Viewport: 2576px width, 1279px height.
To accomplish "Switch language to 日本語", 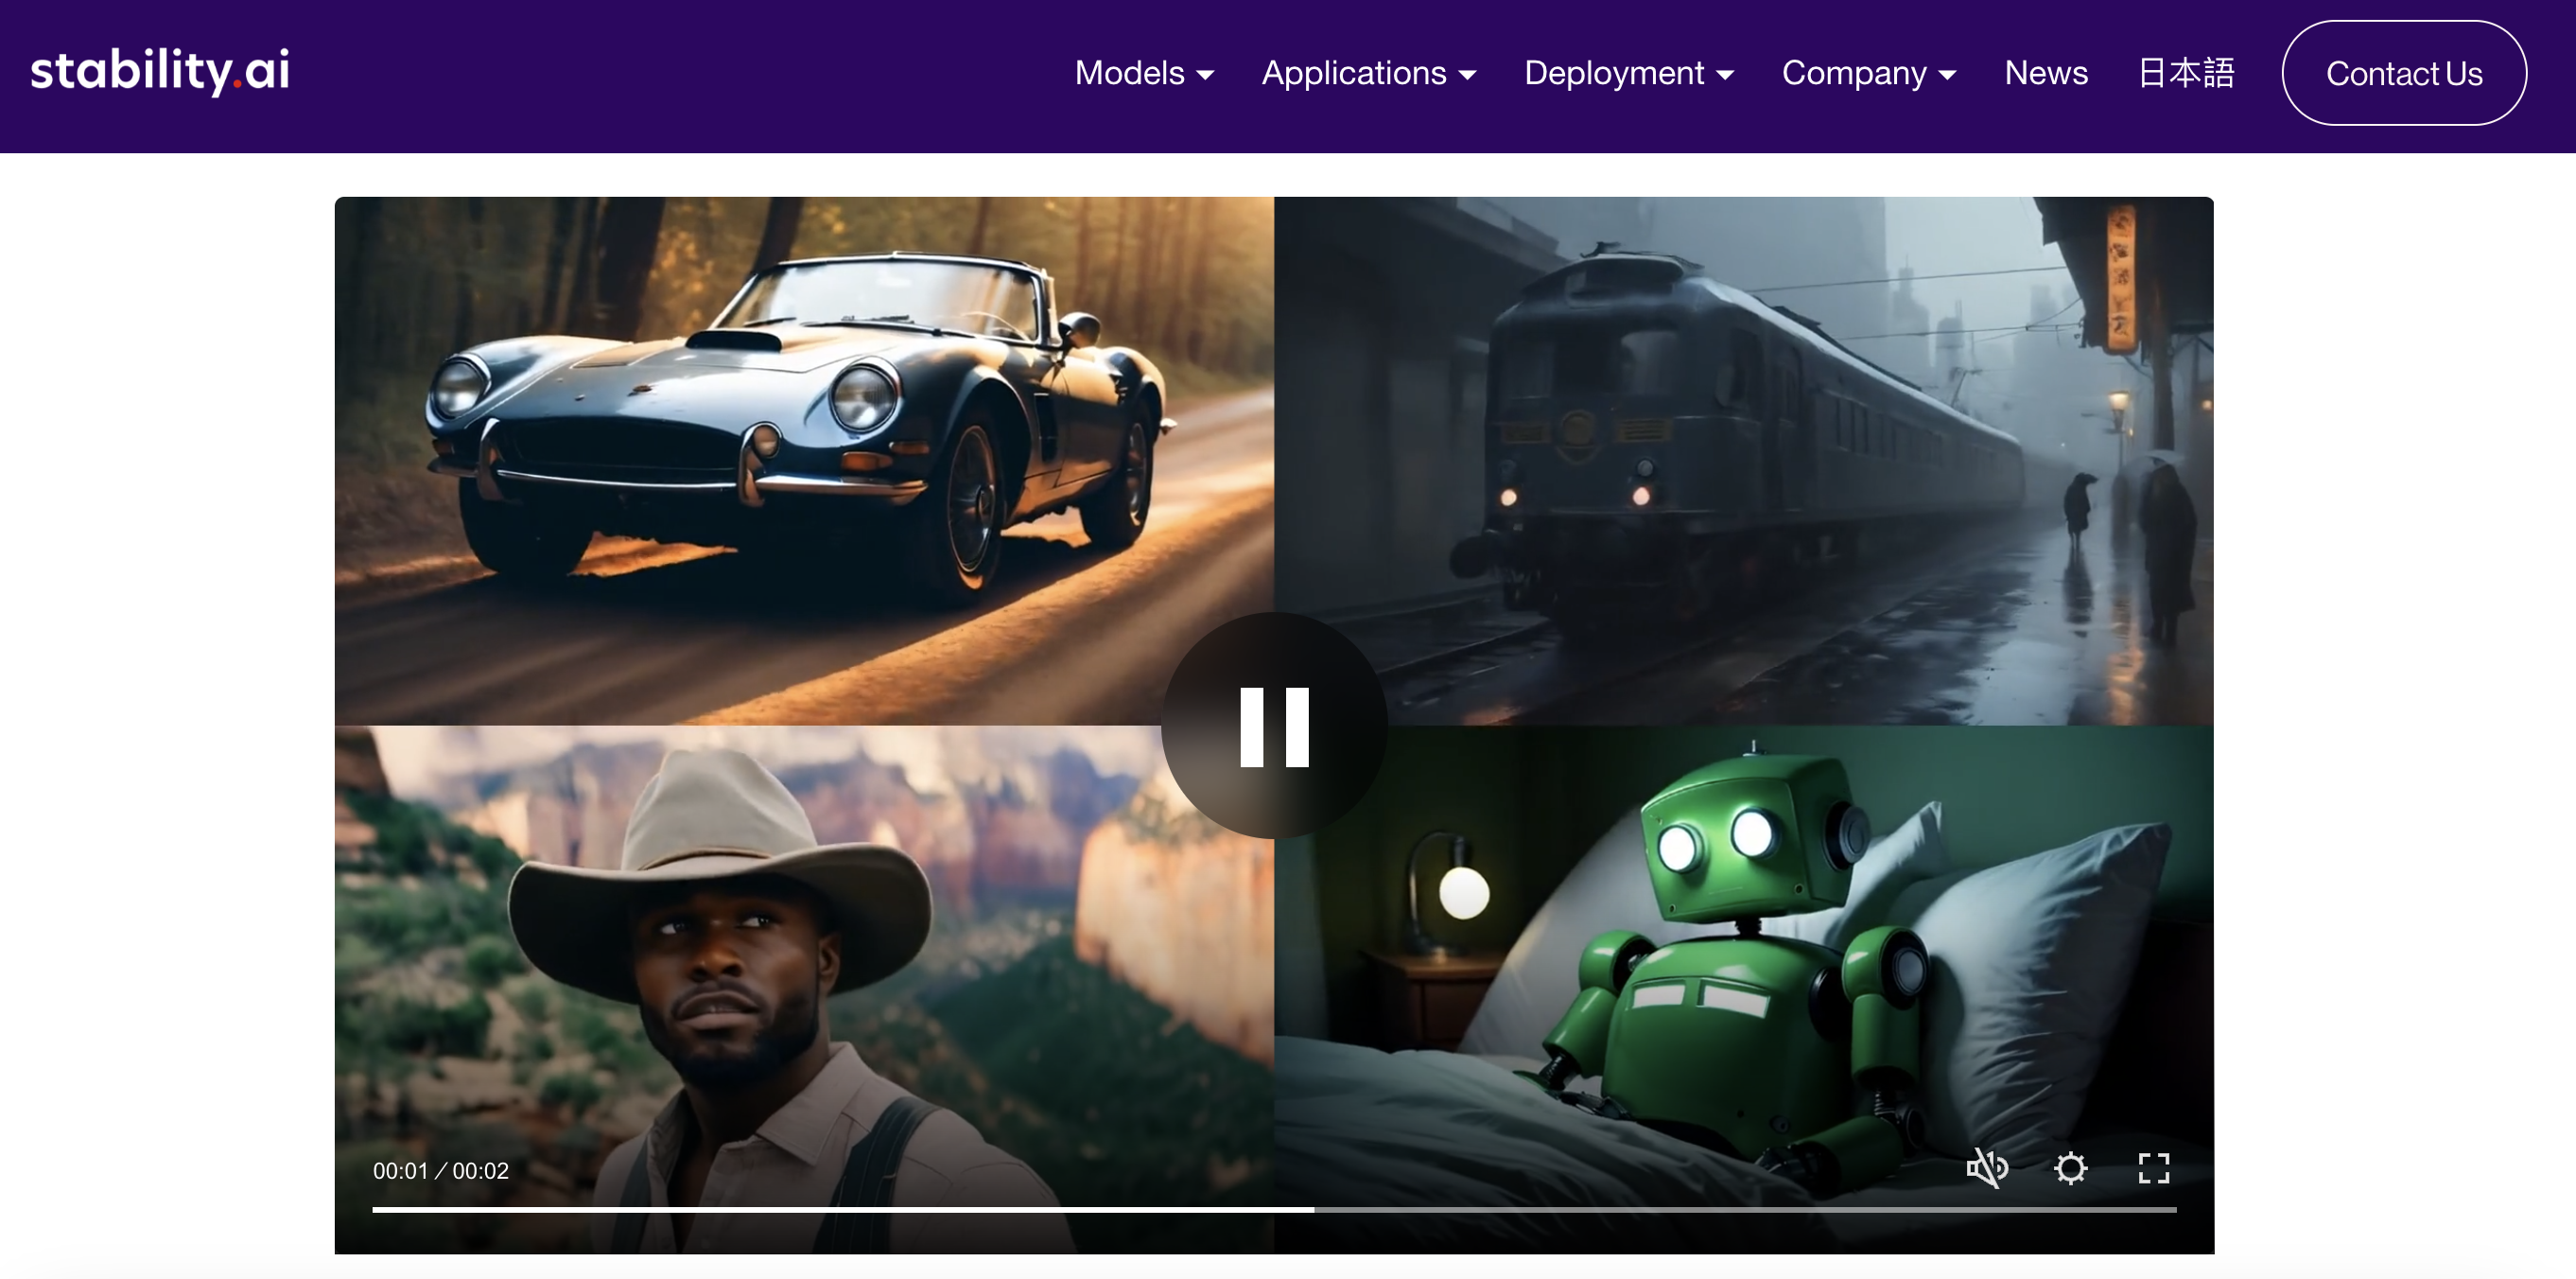I will click(x=2185, y=73).
